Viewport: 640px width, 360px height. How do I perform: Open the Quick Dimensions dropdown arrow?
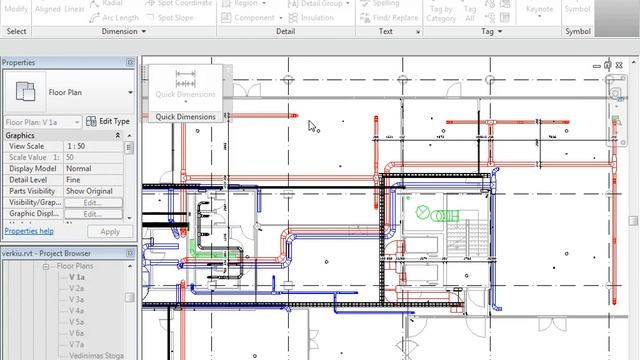pos(186,101)
